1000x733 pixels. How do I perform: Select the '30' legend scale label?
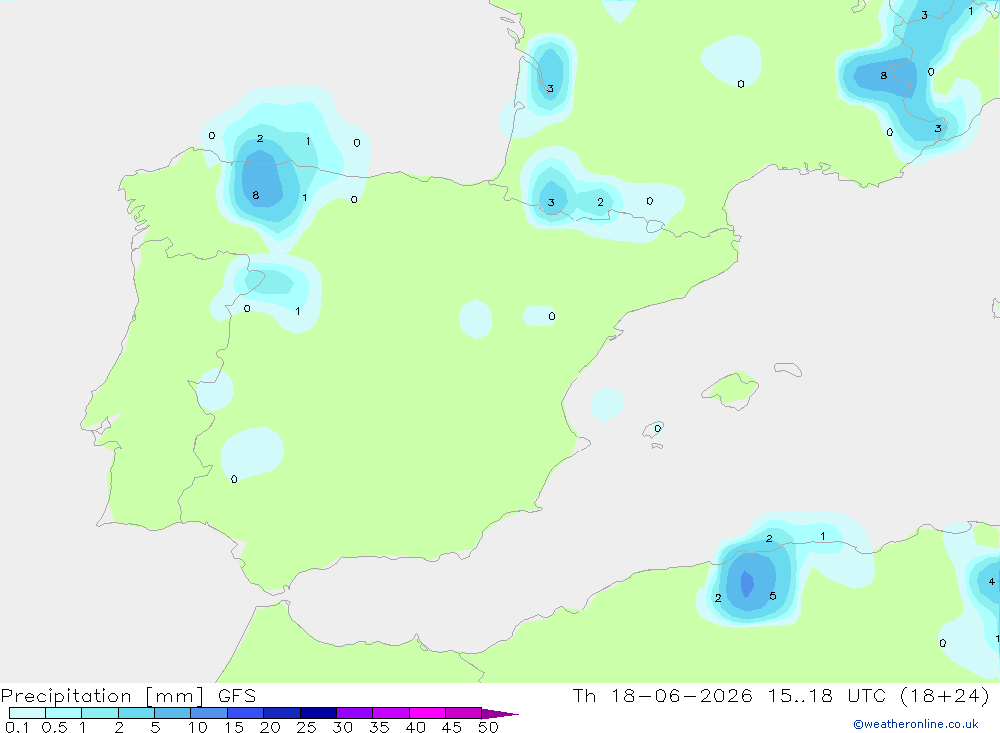tap(342, 727)
